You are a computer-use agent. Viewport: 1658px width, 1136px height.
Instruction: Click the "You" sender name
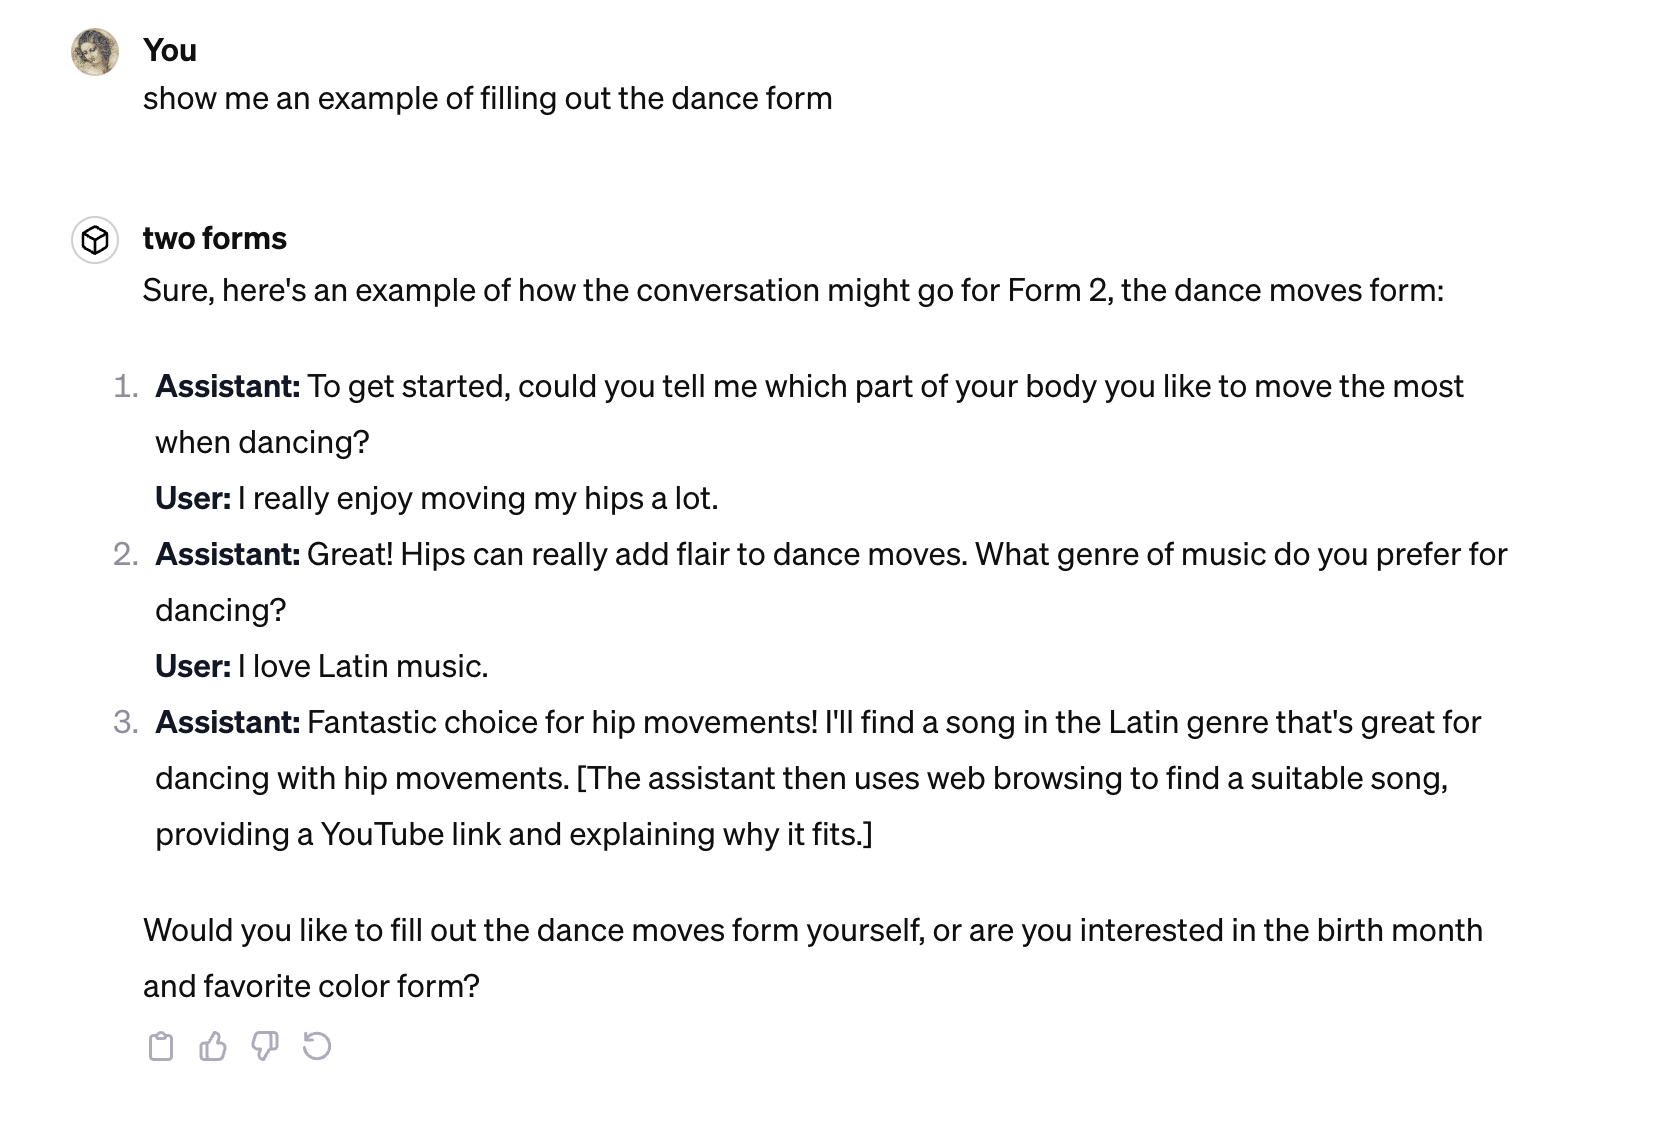coord(169,50)
